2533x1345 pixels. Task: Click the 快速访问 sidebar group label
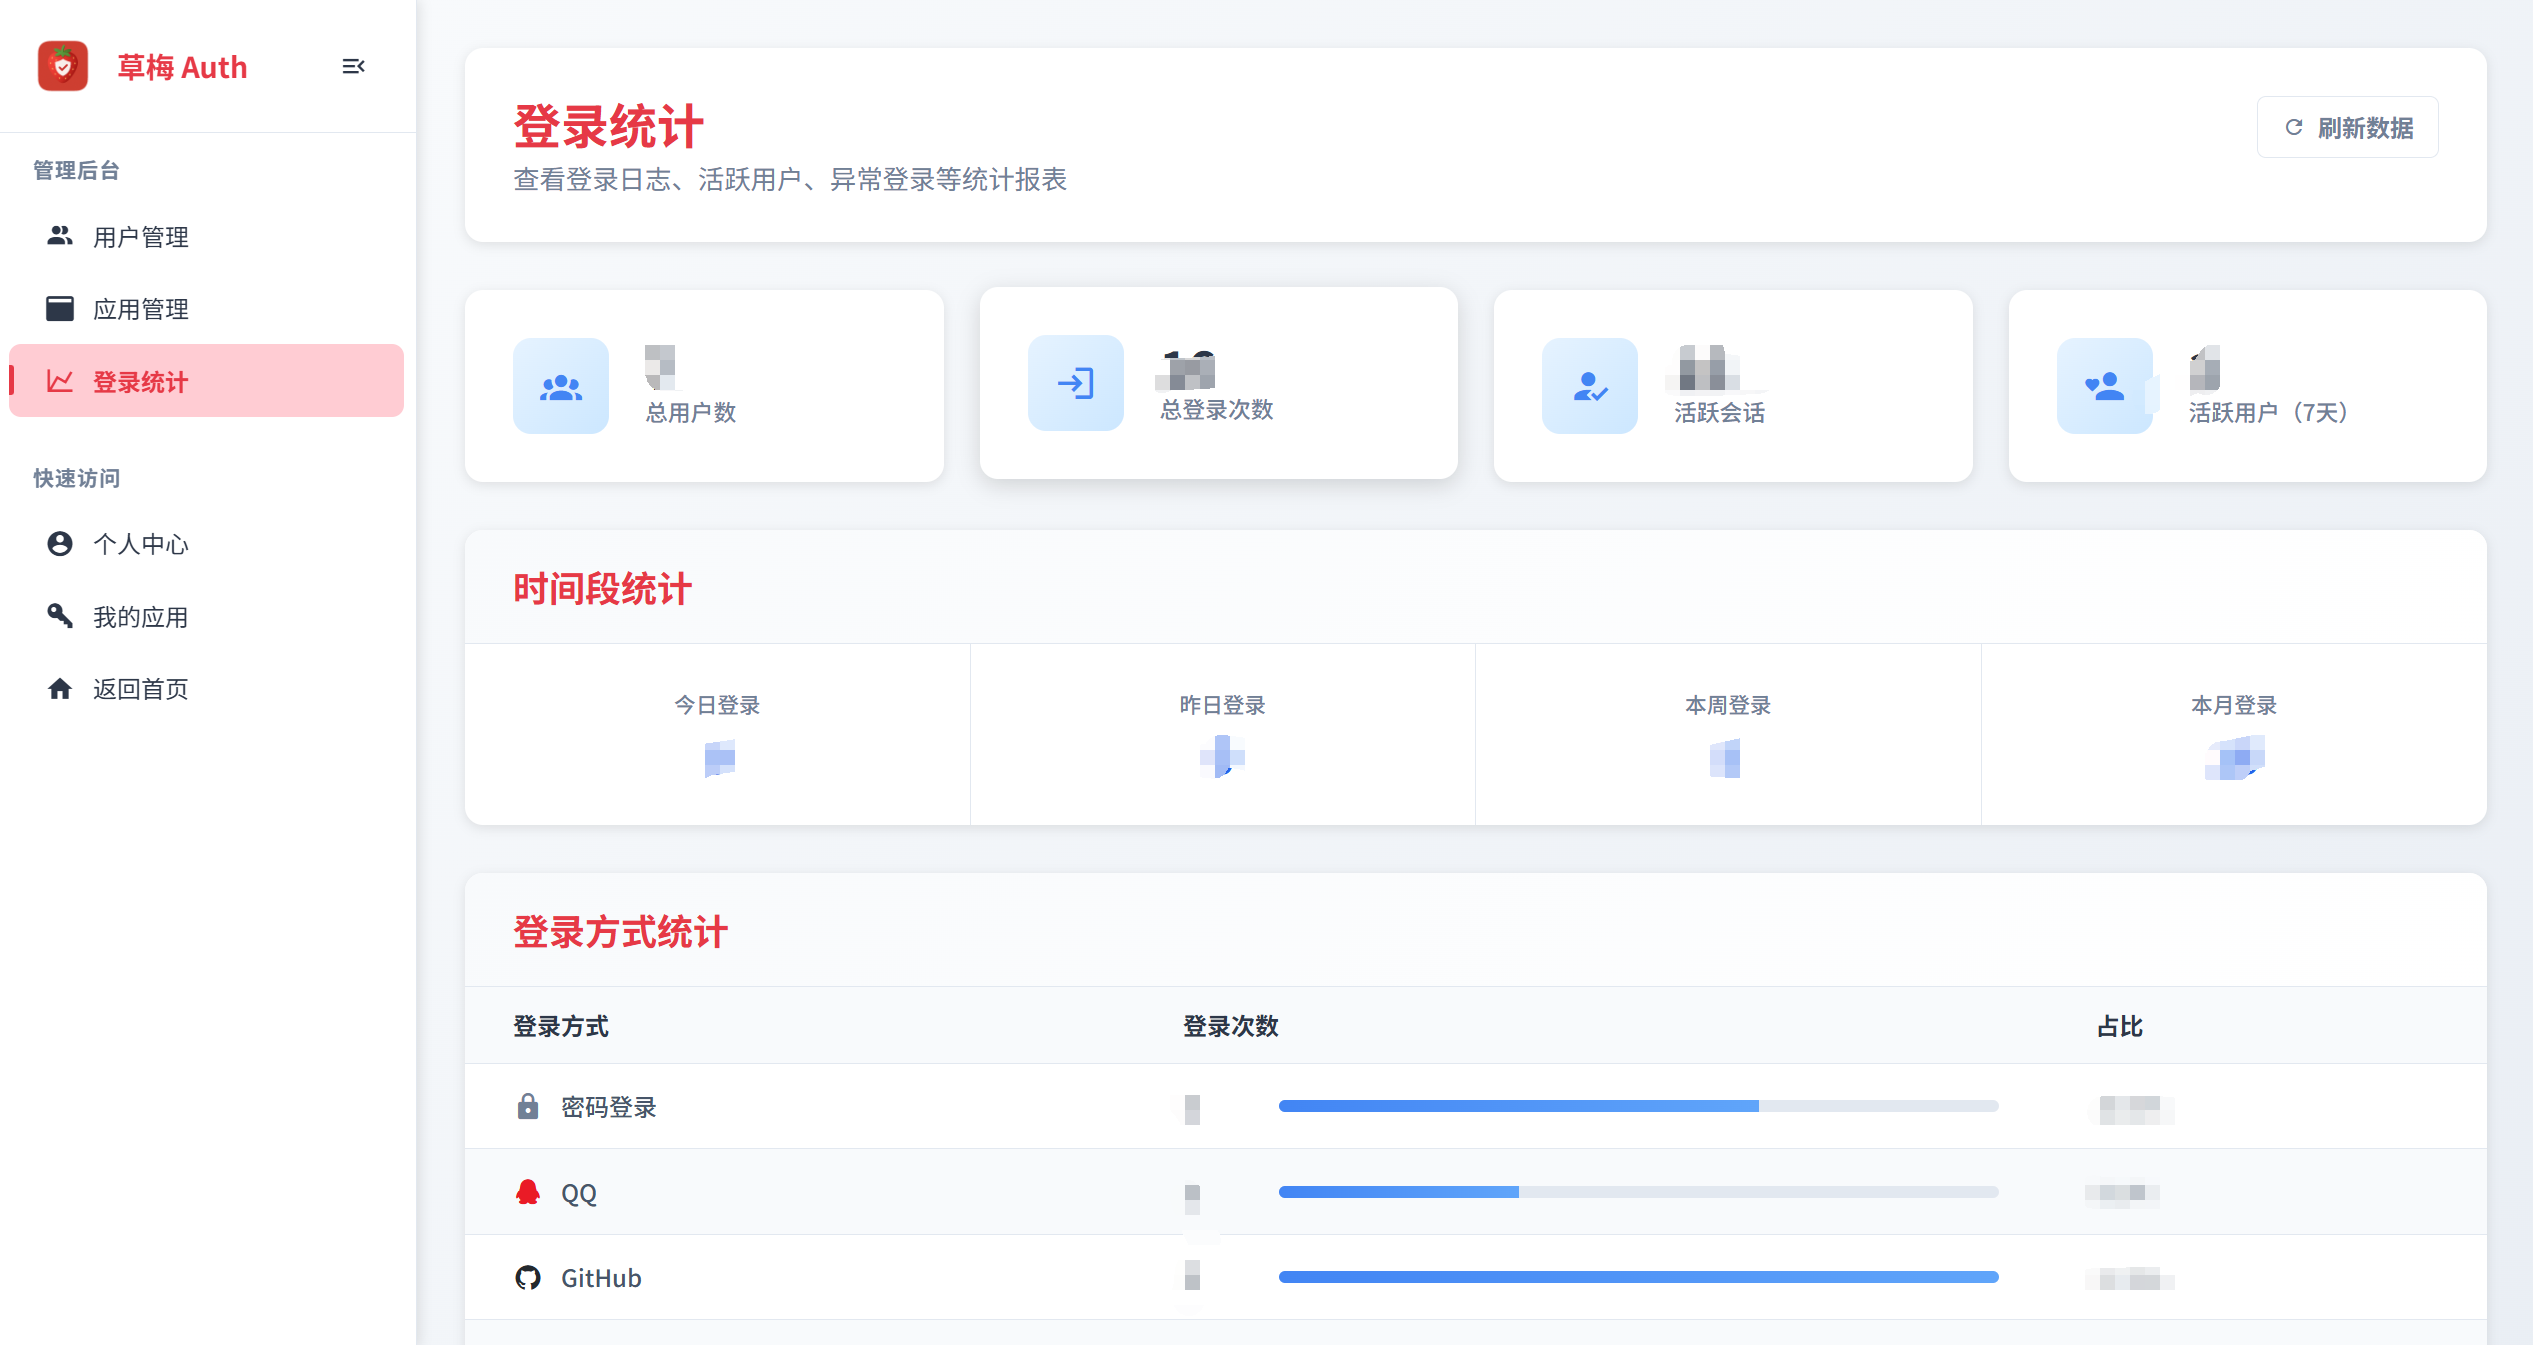[x=76, y=478]
